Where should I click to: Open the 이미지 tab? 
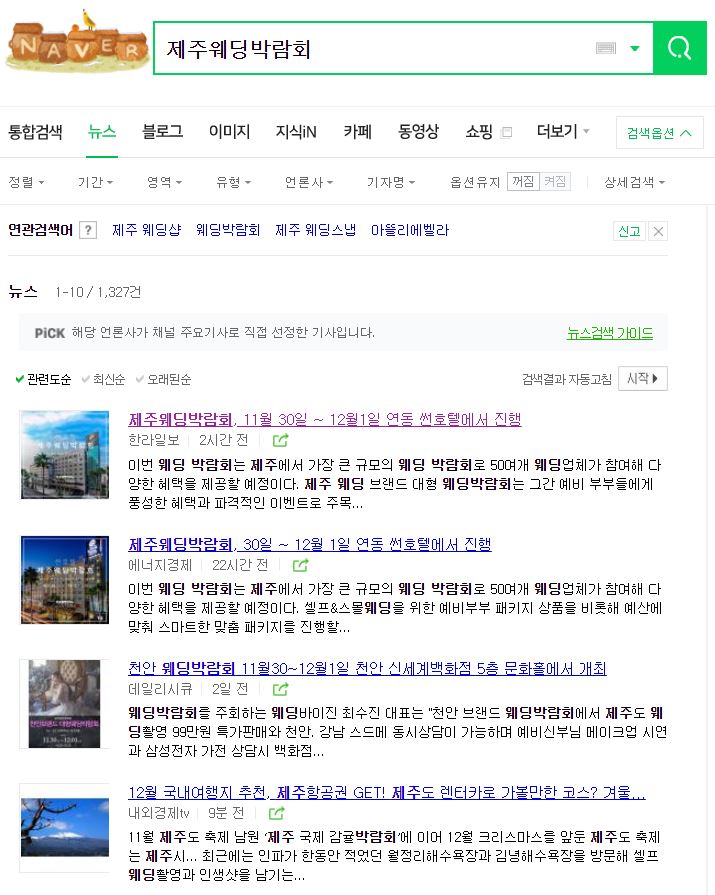coord(229,132)
